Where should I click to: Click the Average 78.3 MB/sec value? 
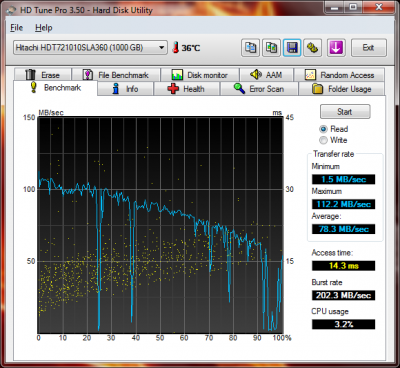(x=343, y=229)
